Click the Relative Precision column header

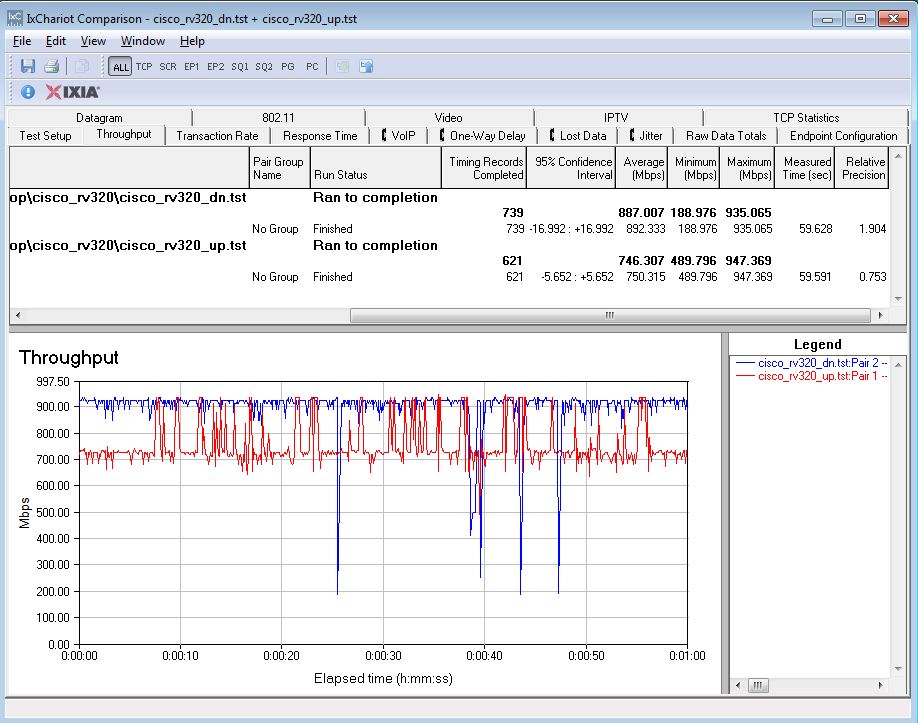(862, 168)
